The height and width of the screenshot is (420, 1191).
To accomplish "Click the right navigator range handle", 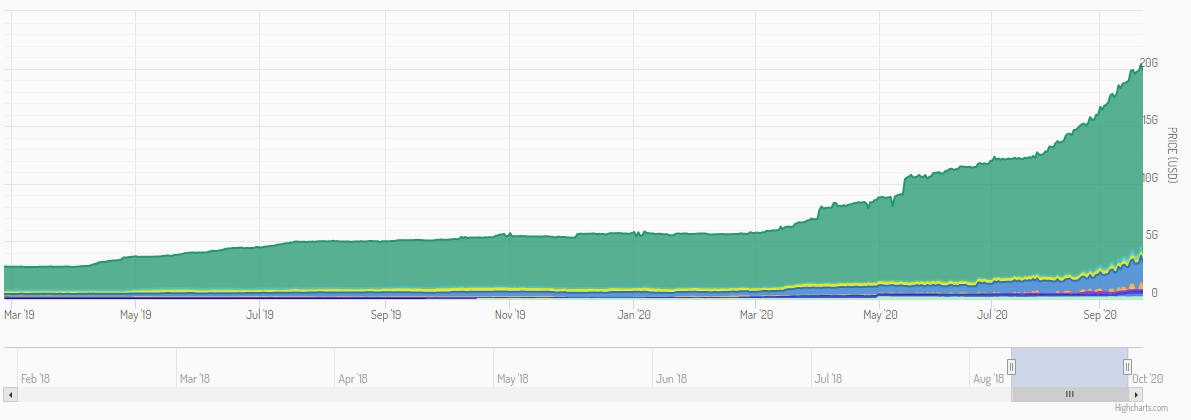I will [x=1127, y=367].
